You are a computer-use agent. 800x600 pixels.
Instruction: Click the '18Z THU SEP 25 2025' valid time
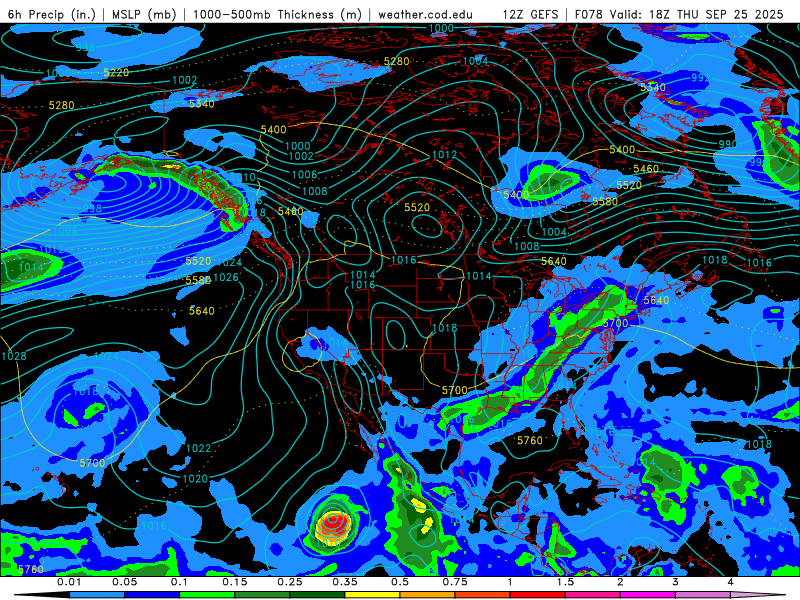coord(716,14)
